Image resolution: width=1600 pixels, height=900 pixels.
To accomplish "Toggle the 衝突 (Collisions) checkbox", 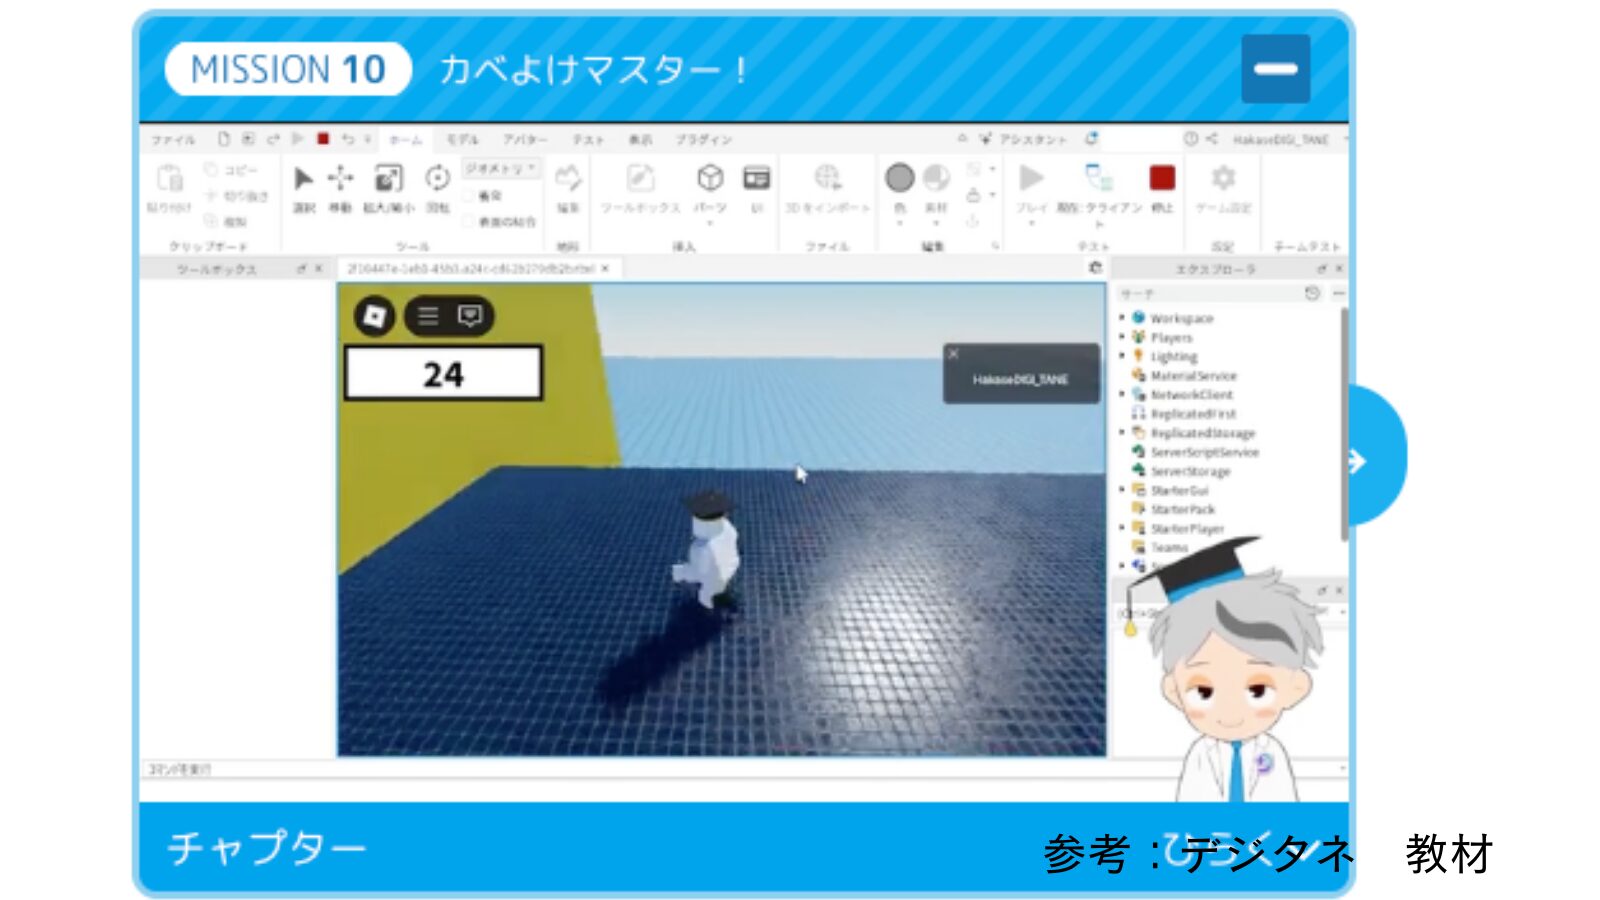I will point(469,197).
